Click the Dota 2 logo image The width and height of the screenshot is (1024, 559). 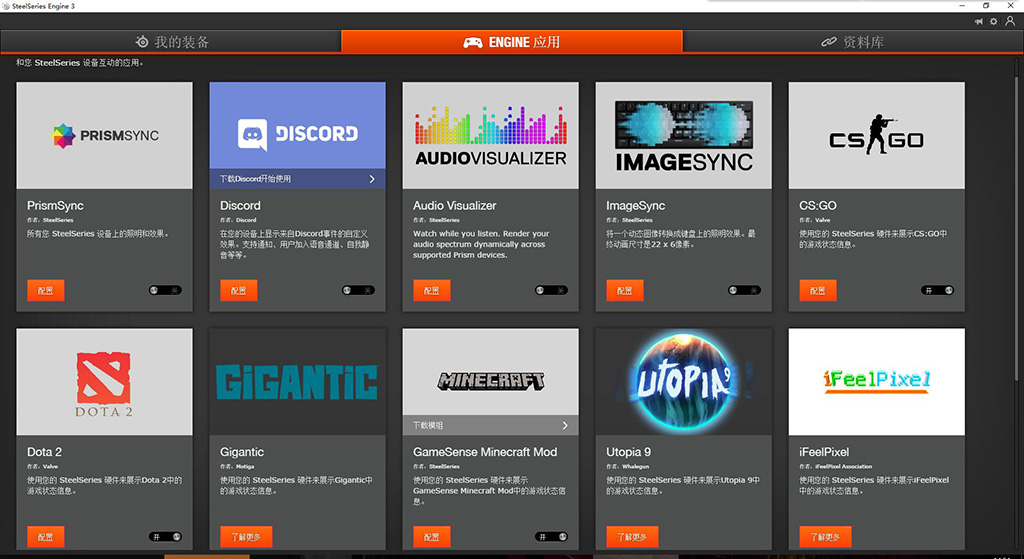[105, 382]
